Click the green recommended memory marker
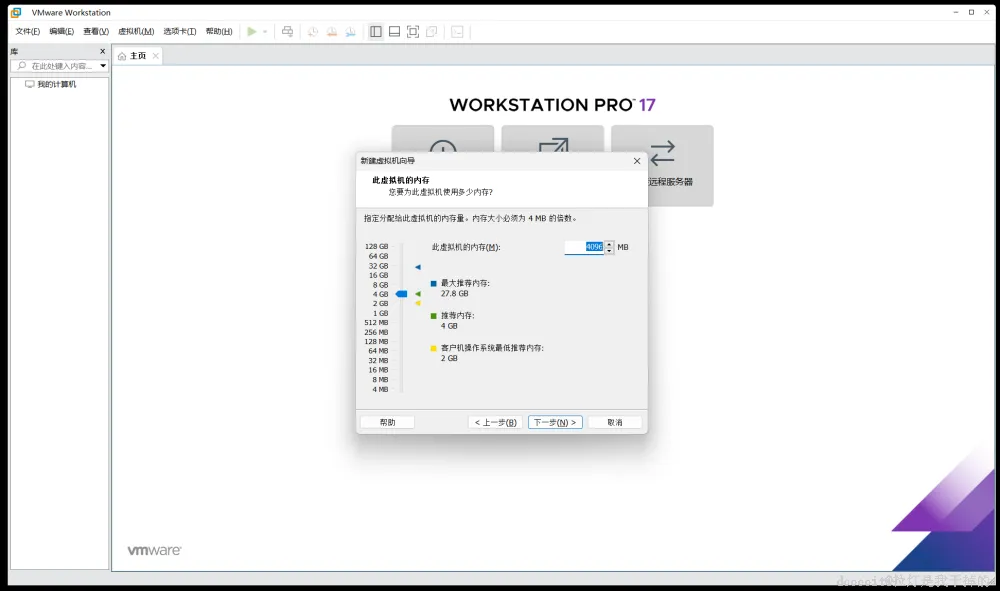The width and height of the screenshot is (1000, 591). tap(418, 294)
